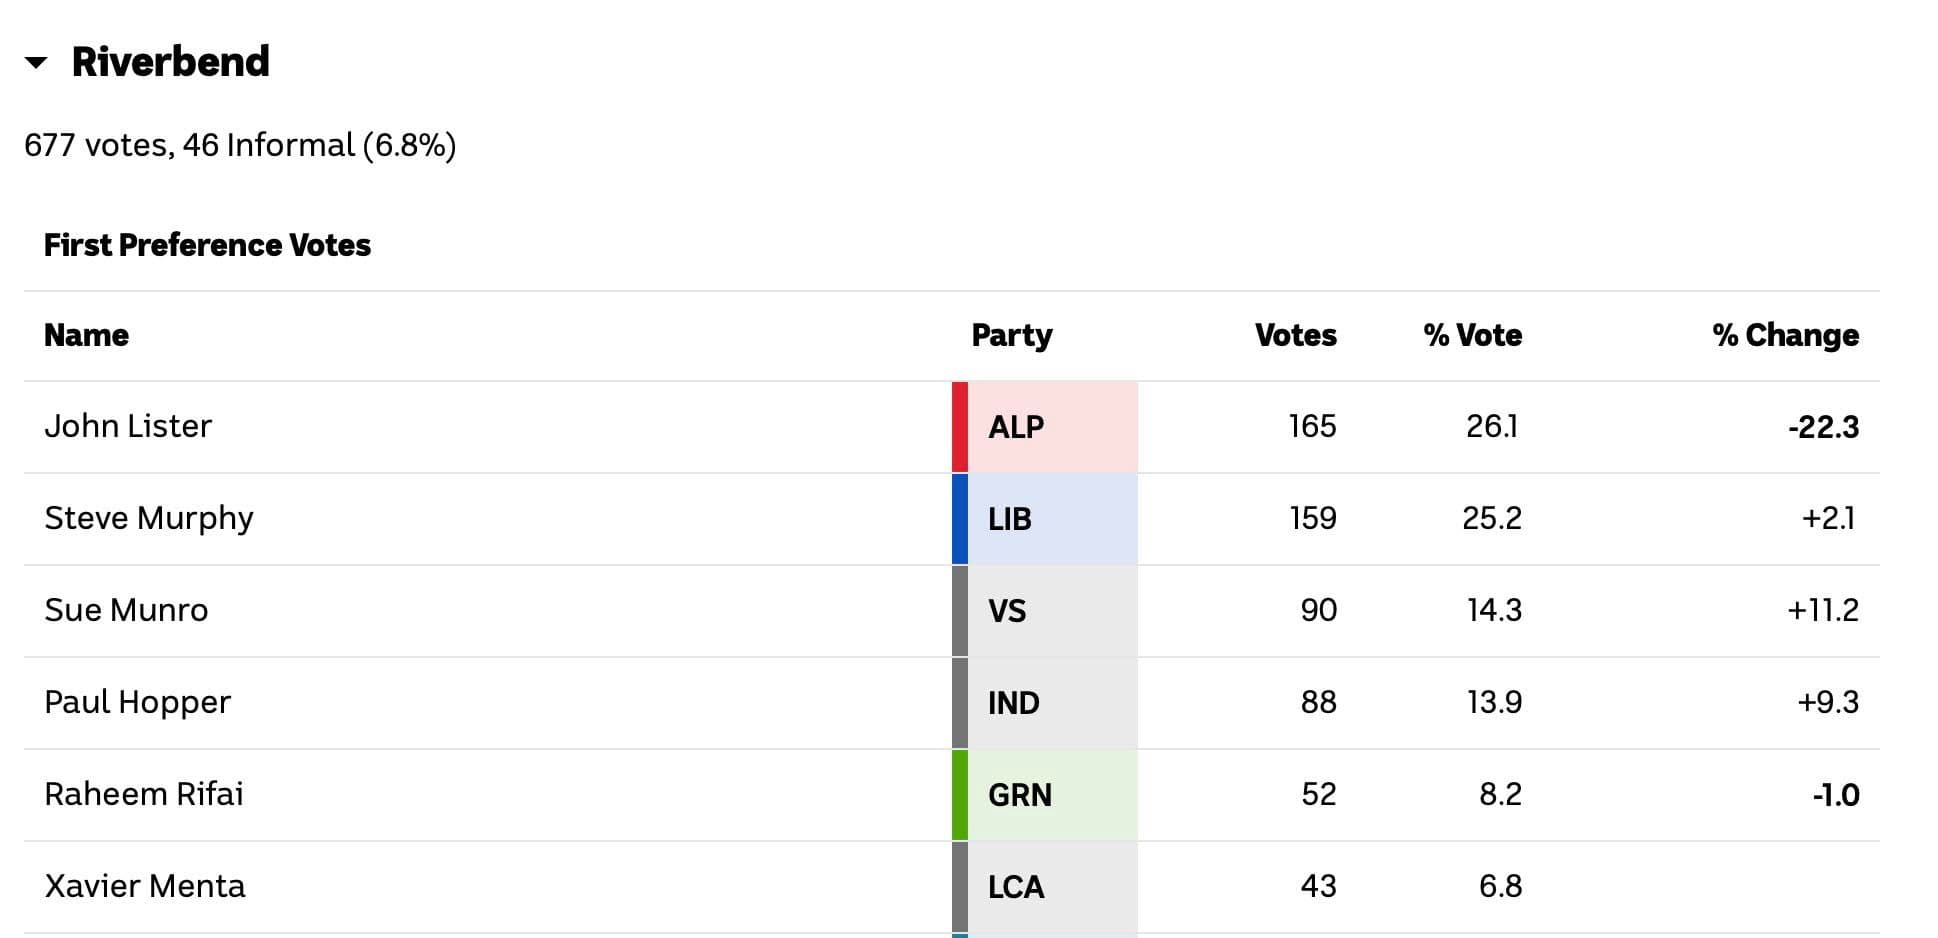This screenshot has height=938, width=1938.
Task: Collapse the Riverbend section arrow
Action: click(x=36, y=63)
